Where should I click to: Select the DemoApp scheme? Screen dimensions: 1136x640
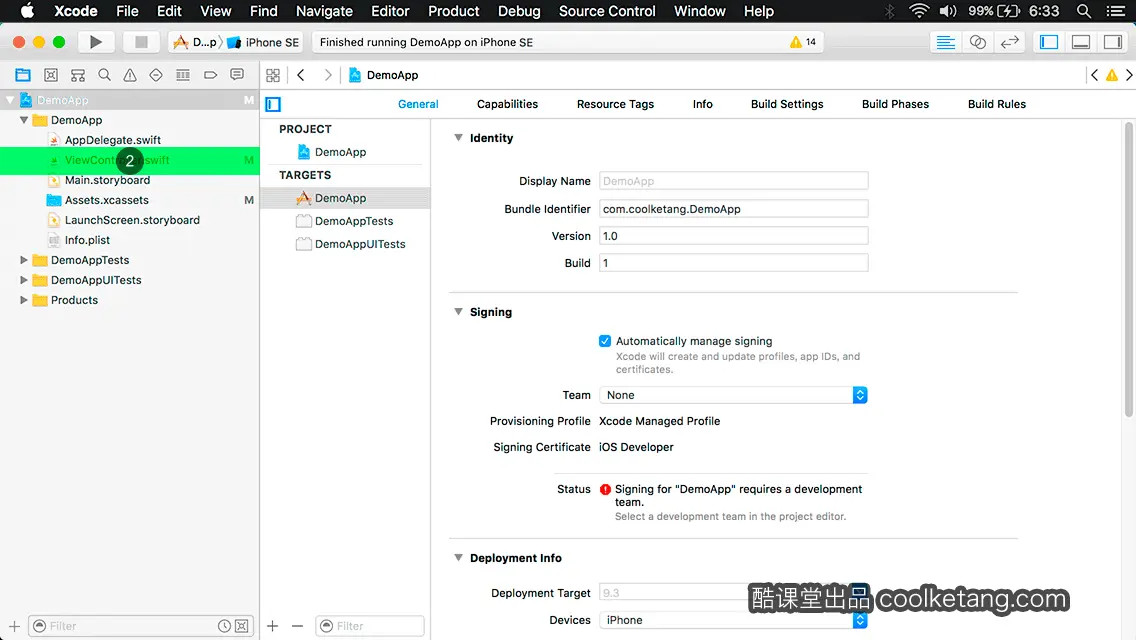coord(195,42)
